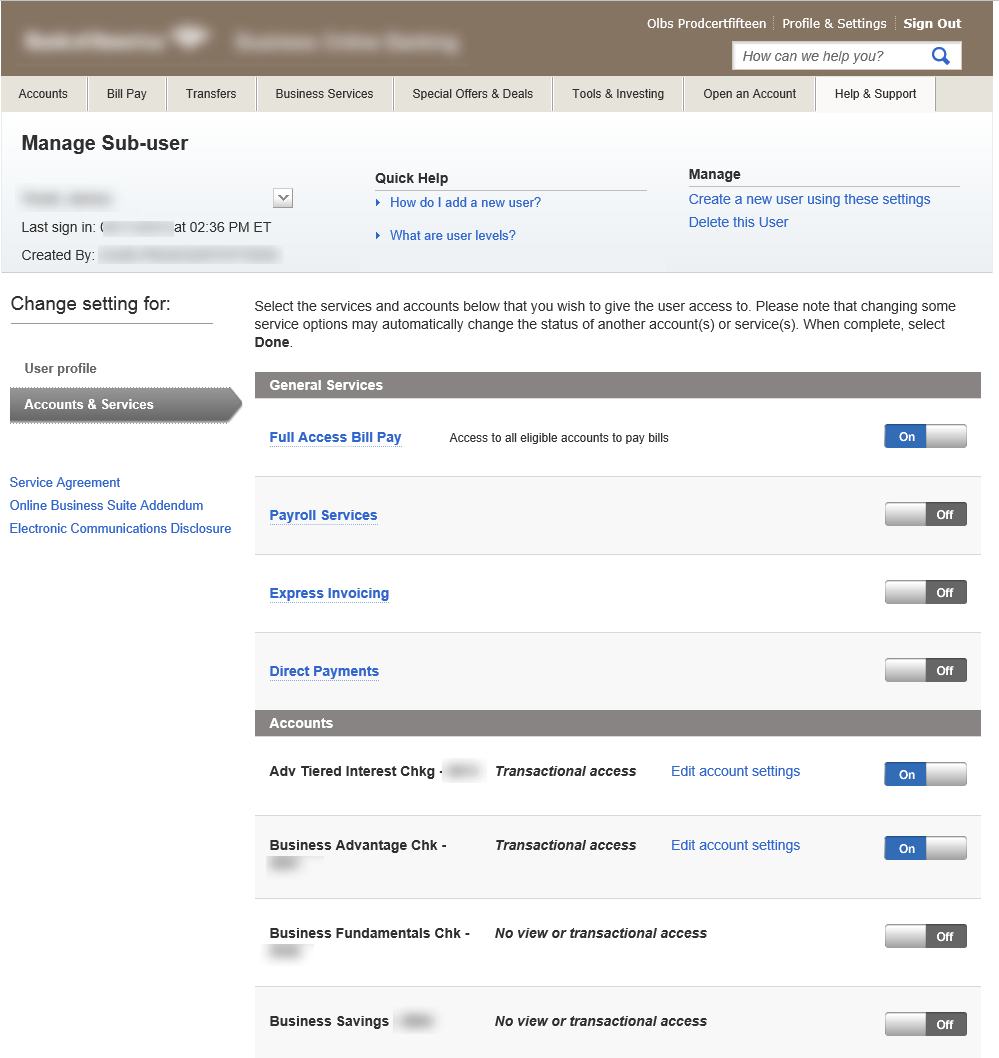This screenshot has width=999, height=1058.
Task: Expand 'What are user levels?' help
Action: [x=453, y=235]
